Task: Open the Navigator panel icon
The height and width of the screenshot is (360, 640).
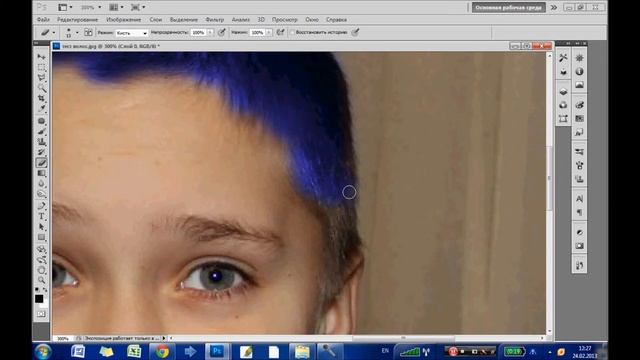Action: [579, 58]
